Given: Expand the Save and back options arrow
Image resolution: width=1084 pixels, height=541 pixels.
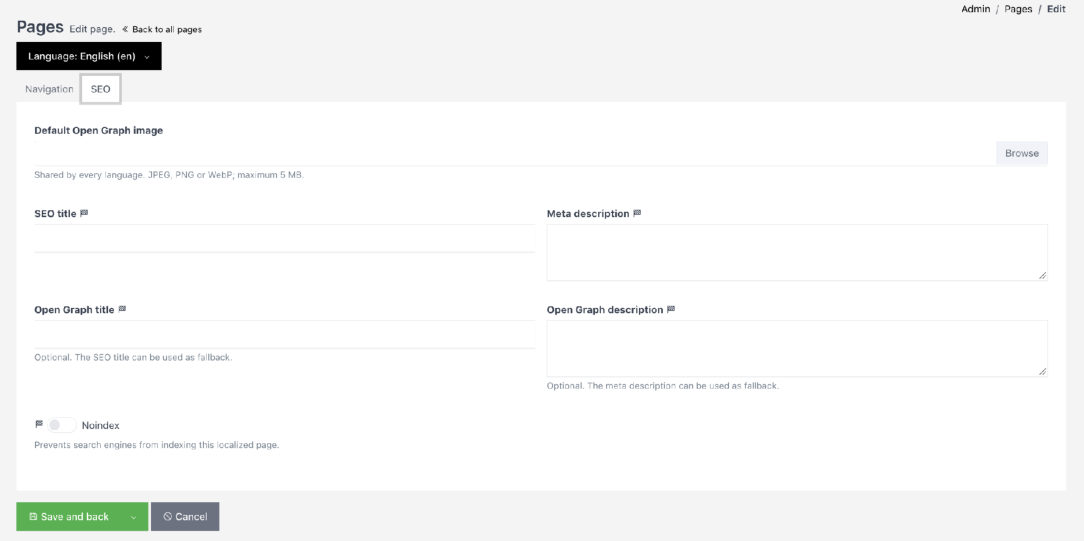Looking at the screenshot, I should click(x=134, y=517).
